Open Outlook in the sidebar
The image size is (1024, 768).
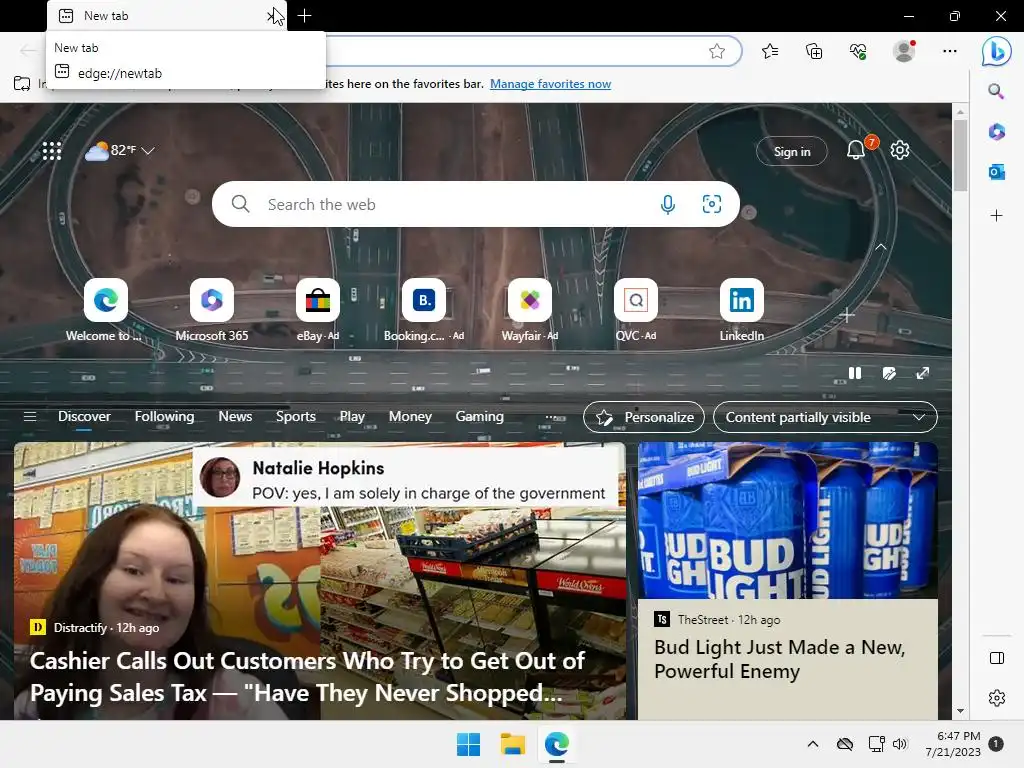click(x=997, y=172)
